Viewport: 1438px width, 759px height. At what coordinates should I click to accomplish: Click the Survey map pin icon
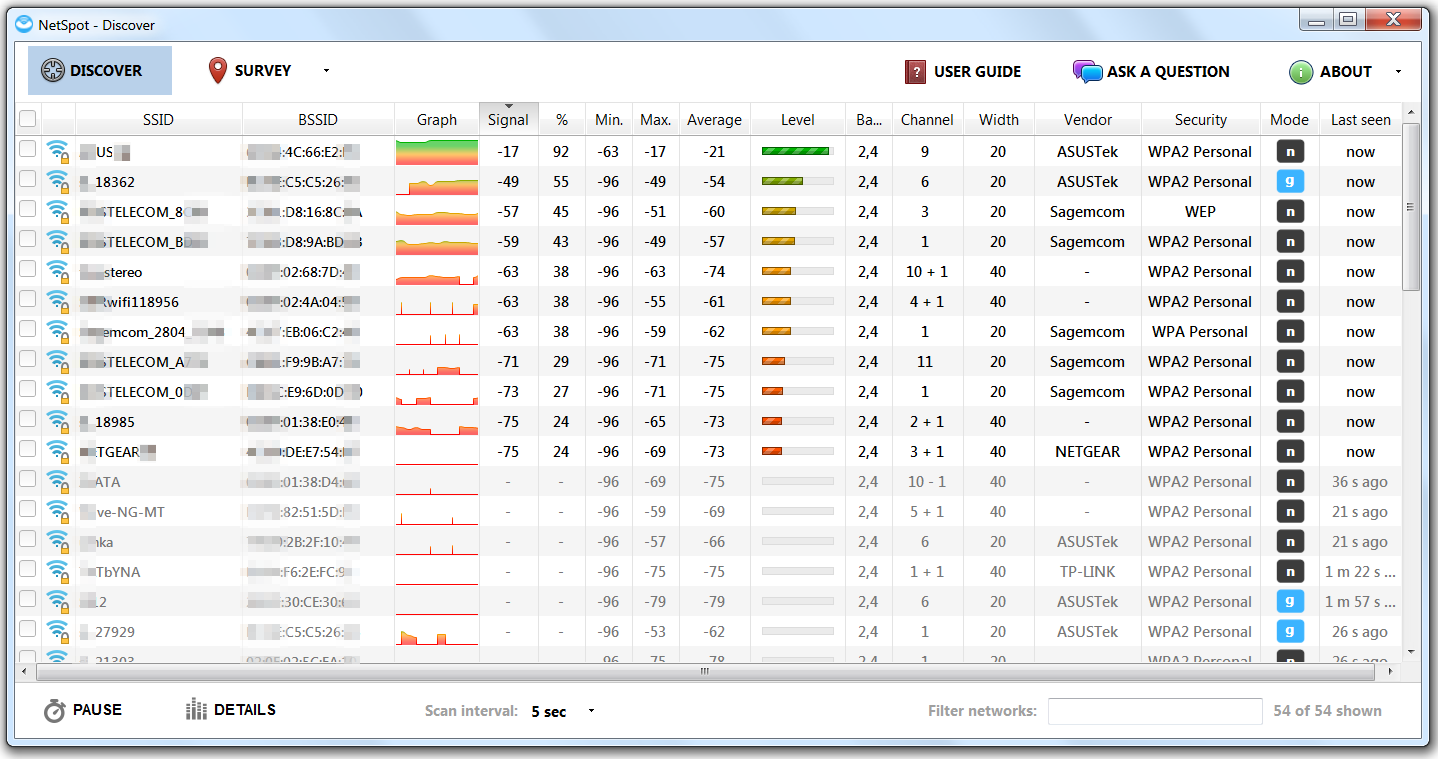[217, 71]
